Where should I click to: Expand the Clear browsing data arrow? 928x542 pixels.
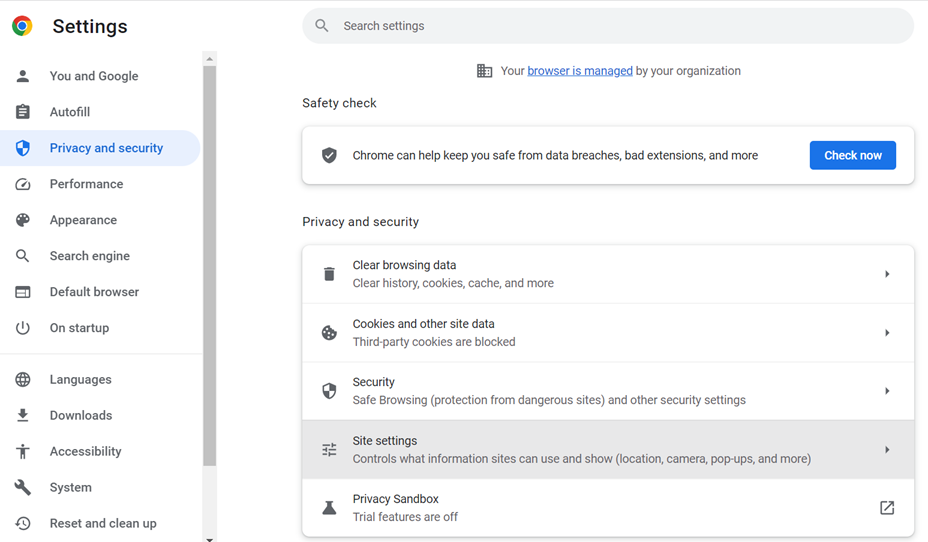pos(886,274)
